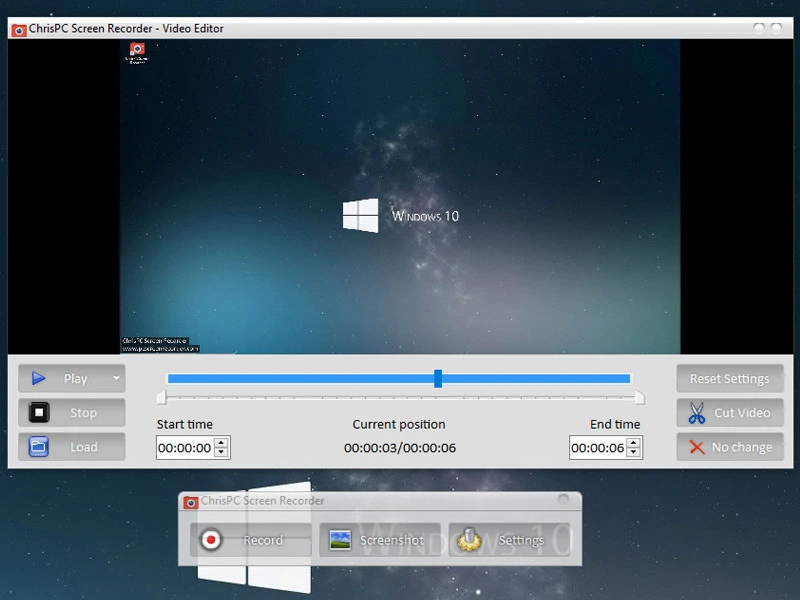Click the red X icon on No change

(x=697, y=447)
